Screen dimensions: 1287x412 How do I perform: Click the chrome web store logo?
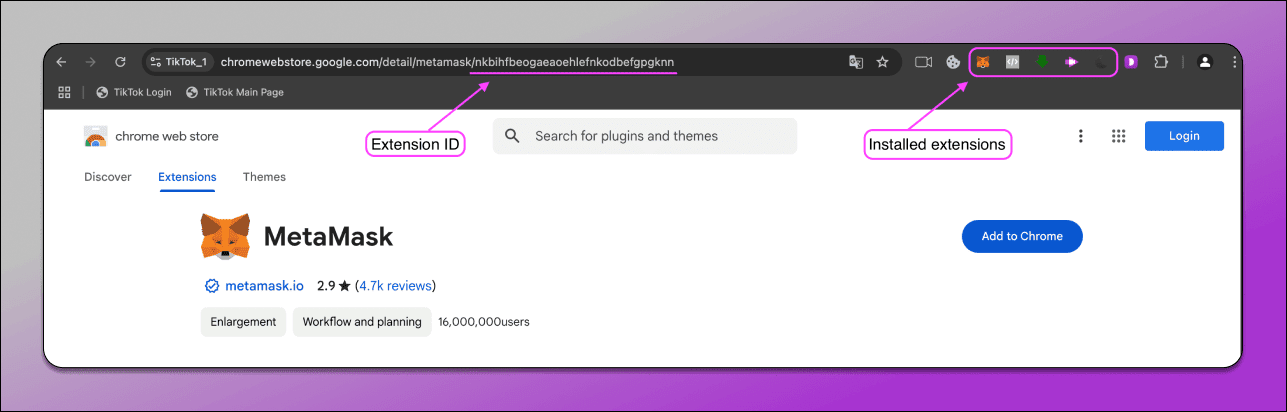[95, 137]
